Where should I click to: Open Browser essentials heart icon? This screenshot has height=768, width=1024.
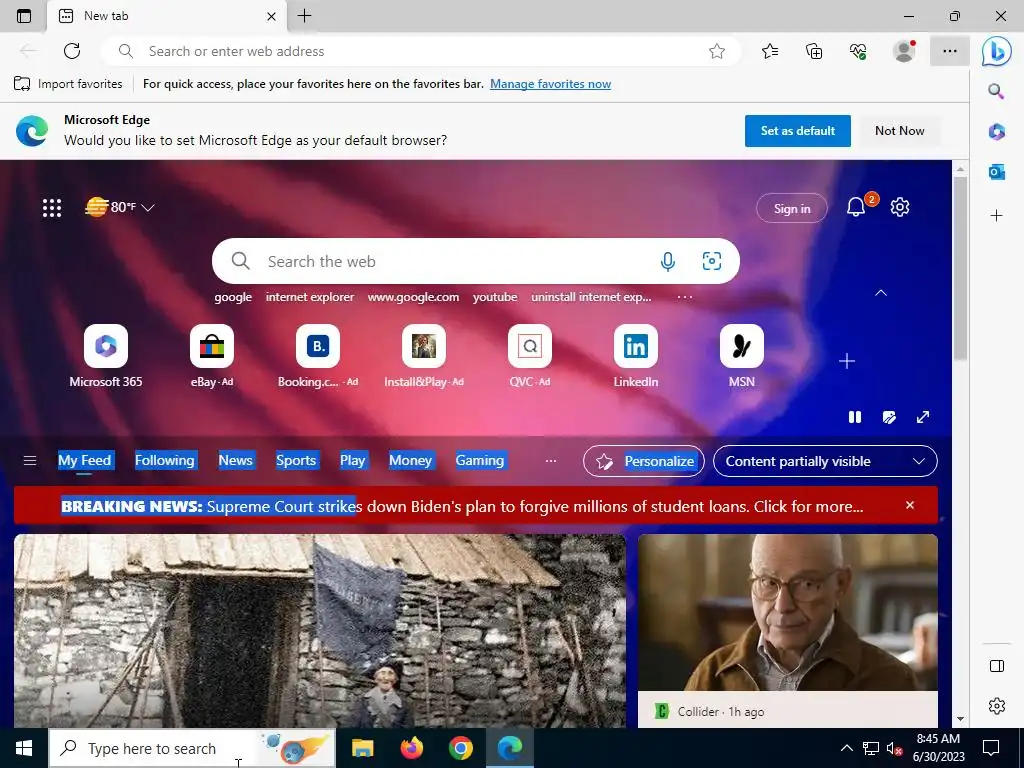point(858,51)
